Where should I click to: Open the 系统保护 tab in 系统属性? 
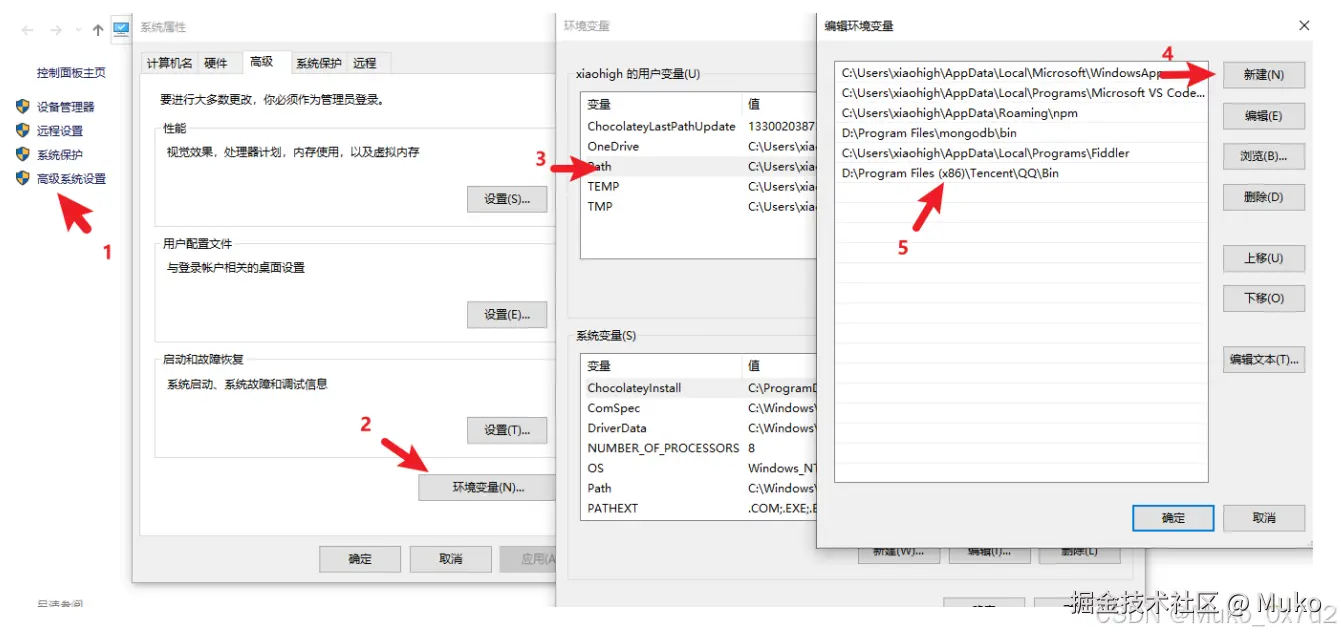(x=318, y=63)
